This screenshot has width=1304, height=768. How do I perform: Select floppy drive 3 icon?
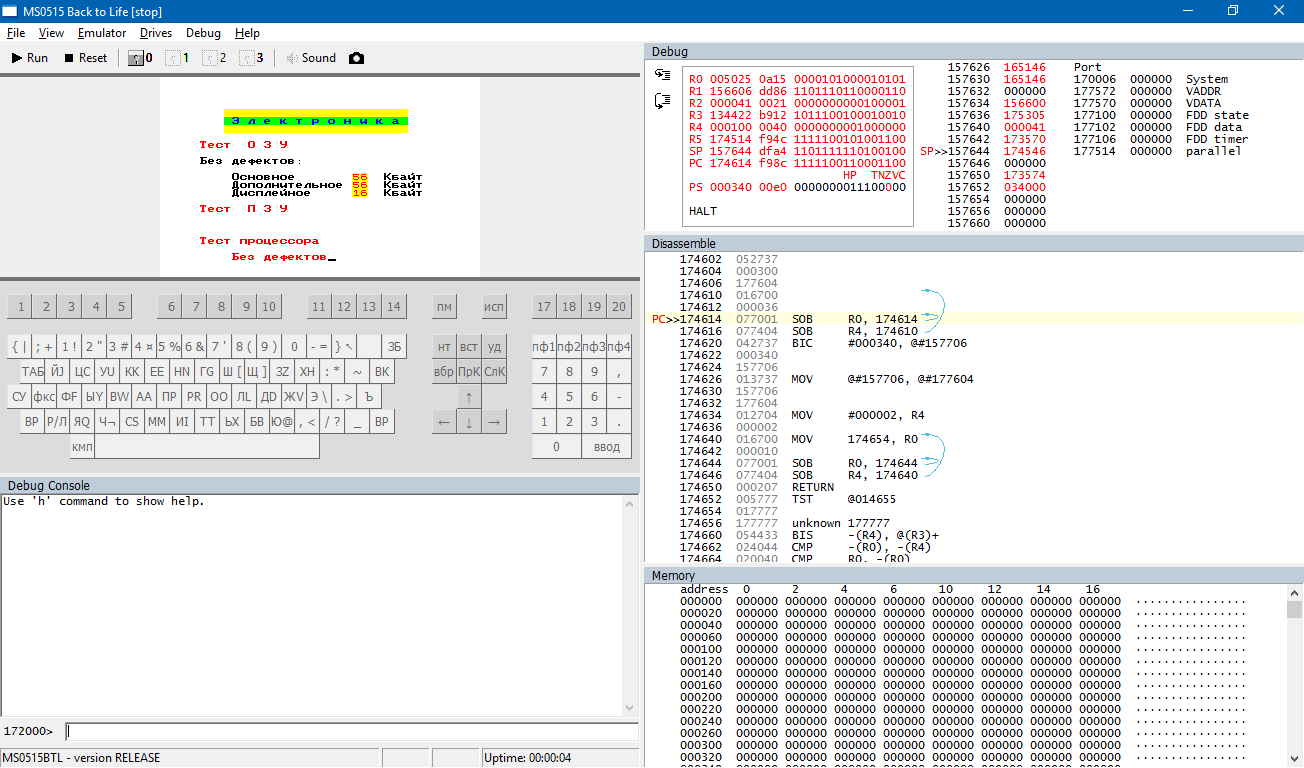[x=251, y=58]
